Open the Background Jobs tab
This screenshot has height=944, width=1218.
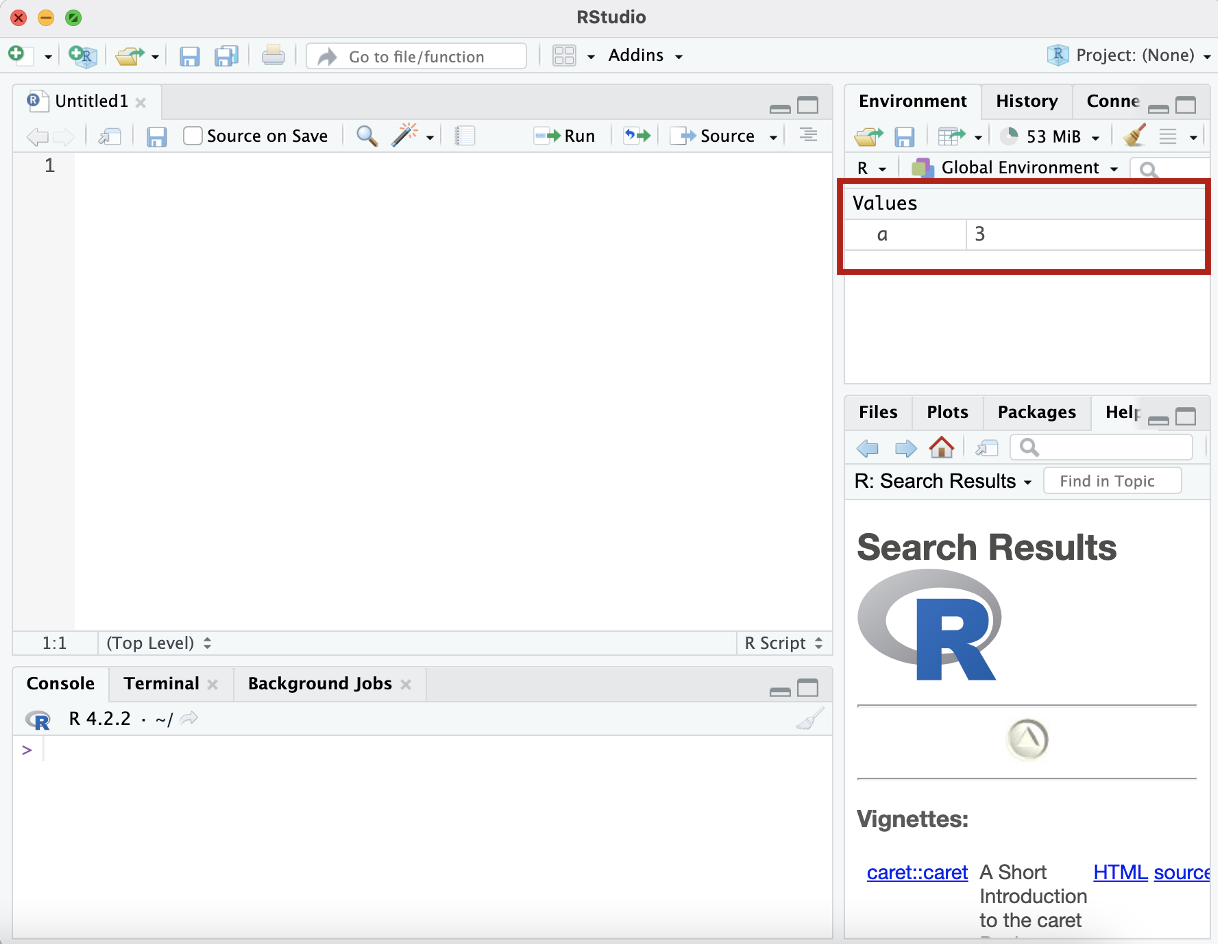tap(320, 683)
